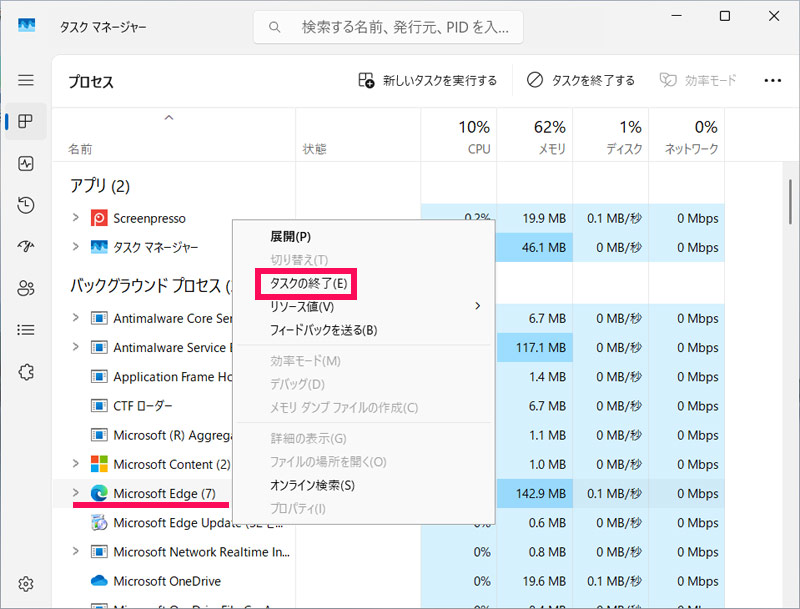Click the Application Frame Host process icon

click(x=99, y=377)
